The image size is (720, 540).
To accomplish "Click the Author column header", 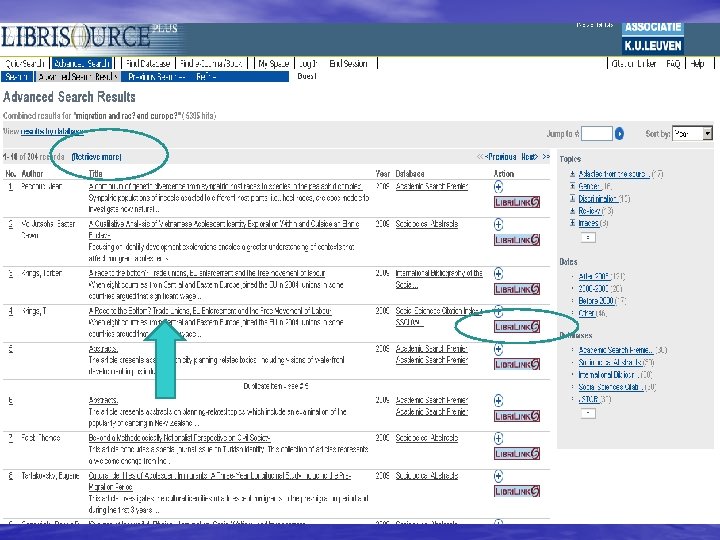I will [x=32, y=174].
